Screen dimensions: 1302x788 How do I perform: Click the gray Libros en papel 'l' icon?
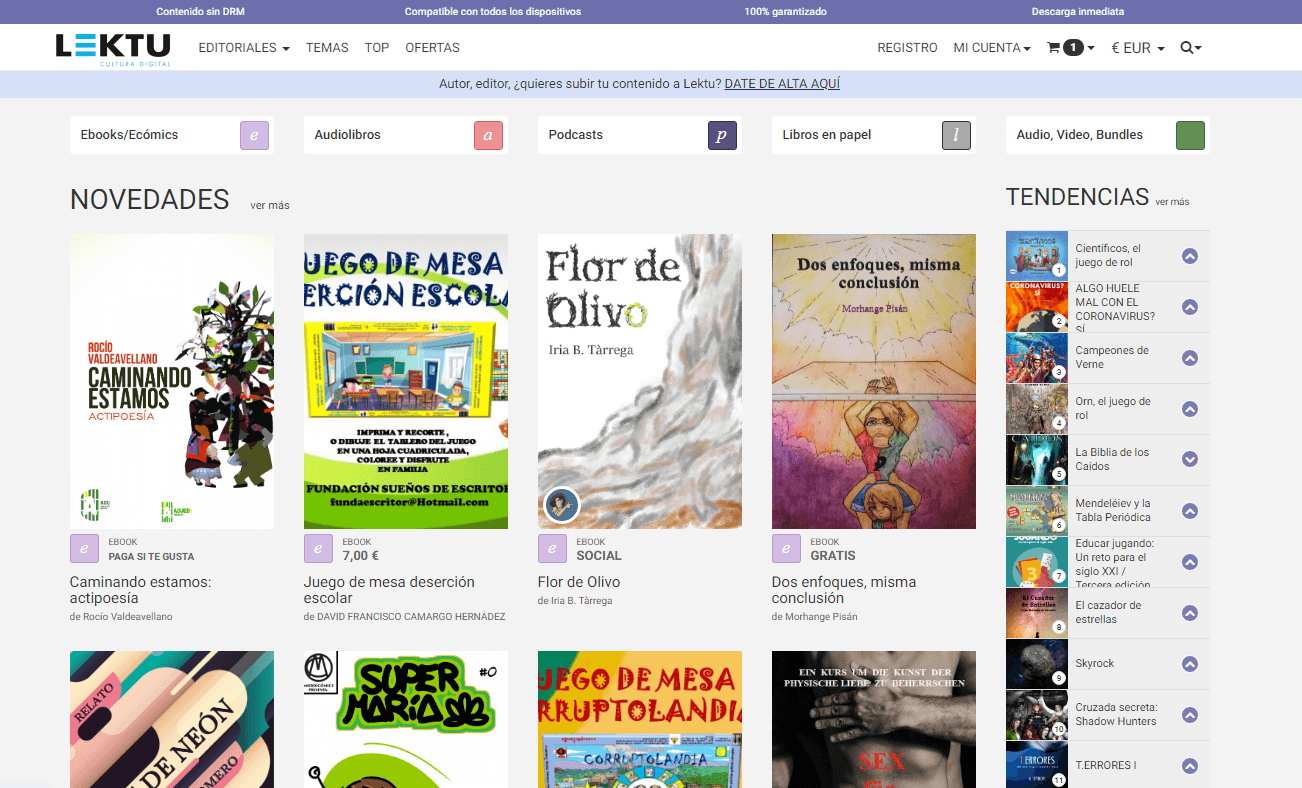pos(956,135)
